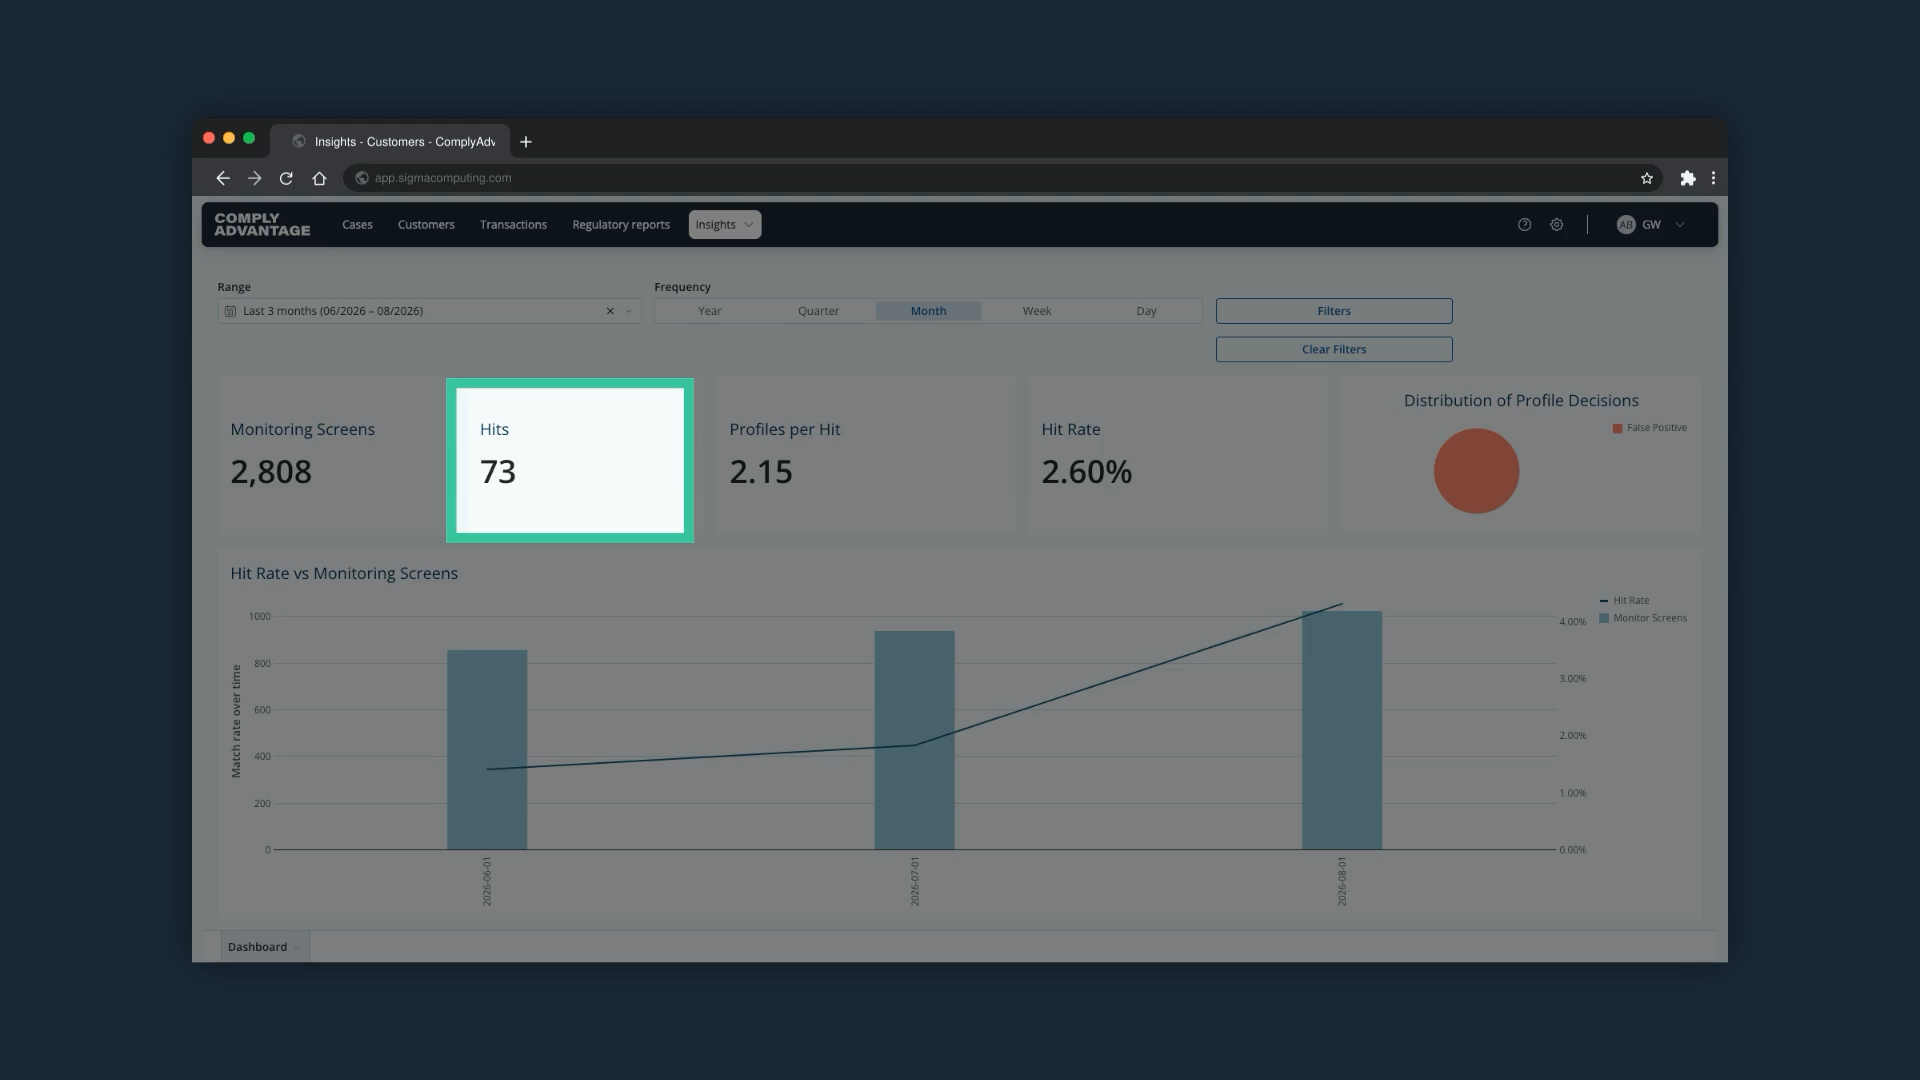
Task: Click the 2026-08-01 bar
Action: click(1342, 730)
